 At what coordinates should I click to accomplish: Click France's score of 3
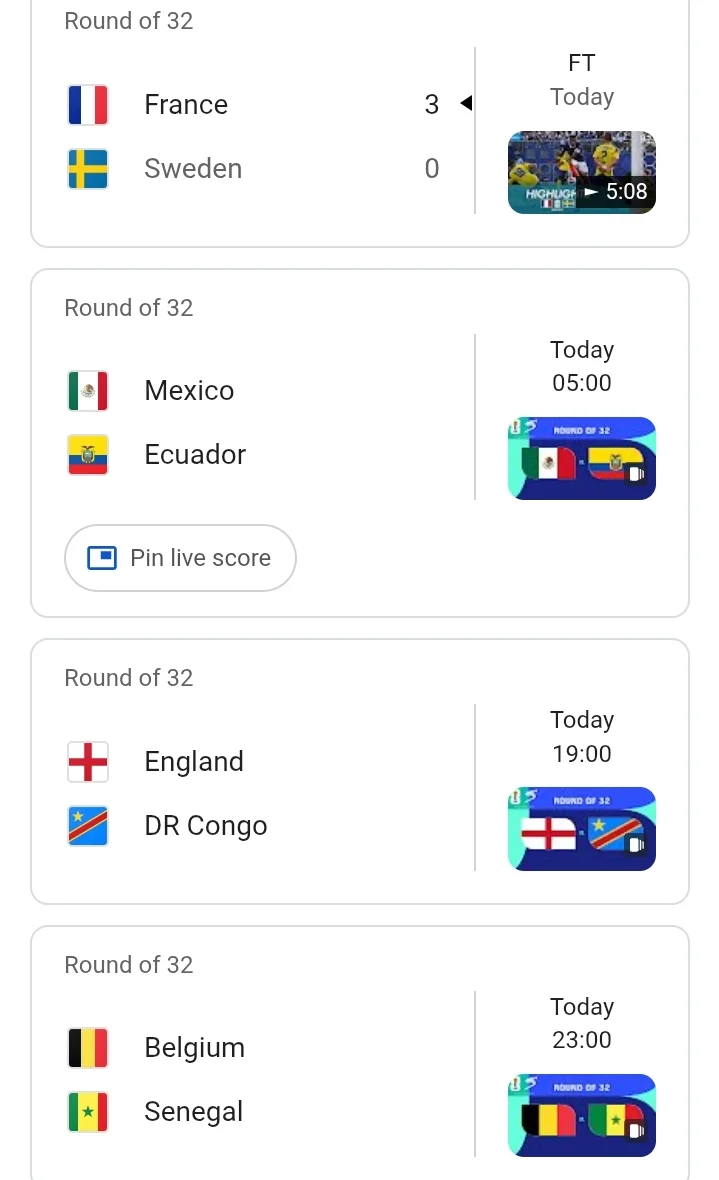(431, 105)
